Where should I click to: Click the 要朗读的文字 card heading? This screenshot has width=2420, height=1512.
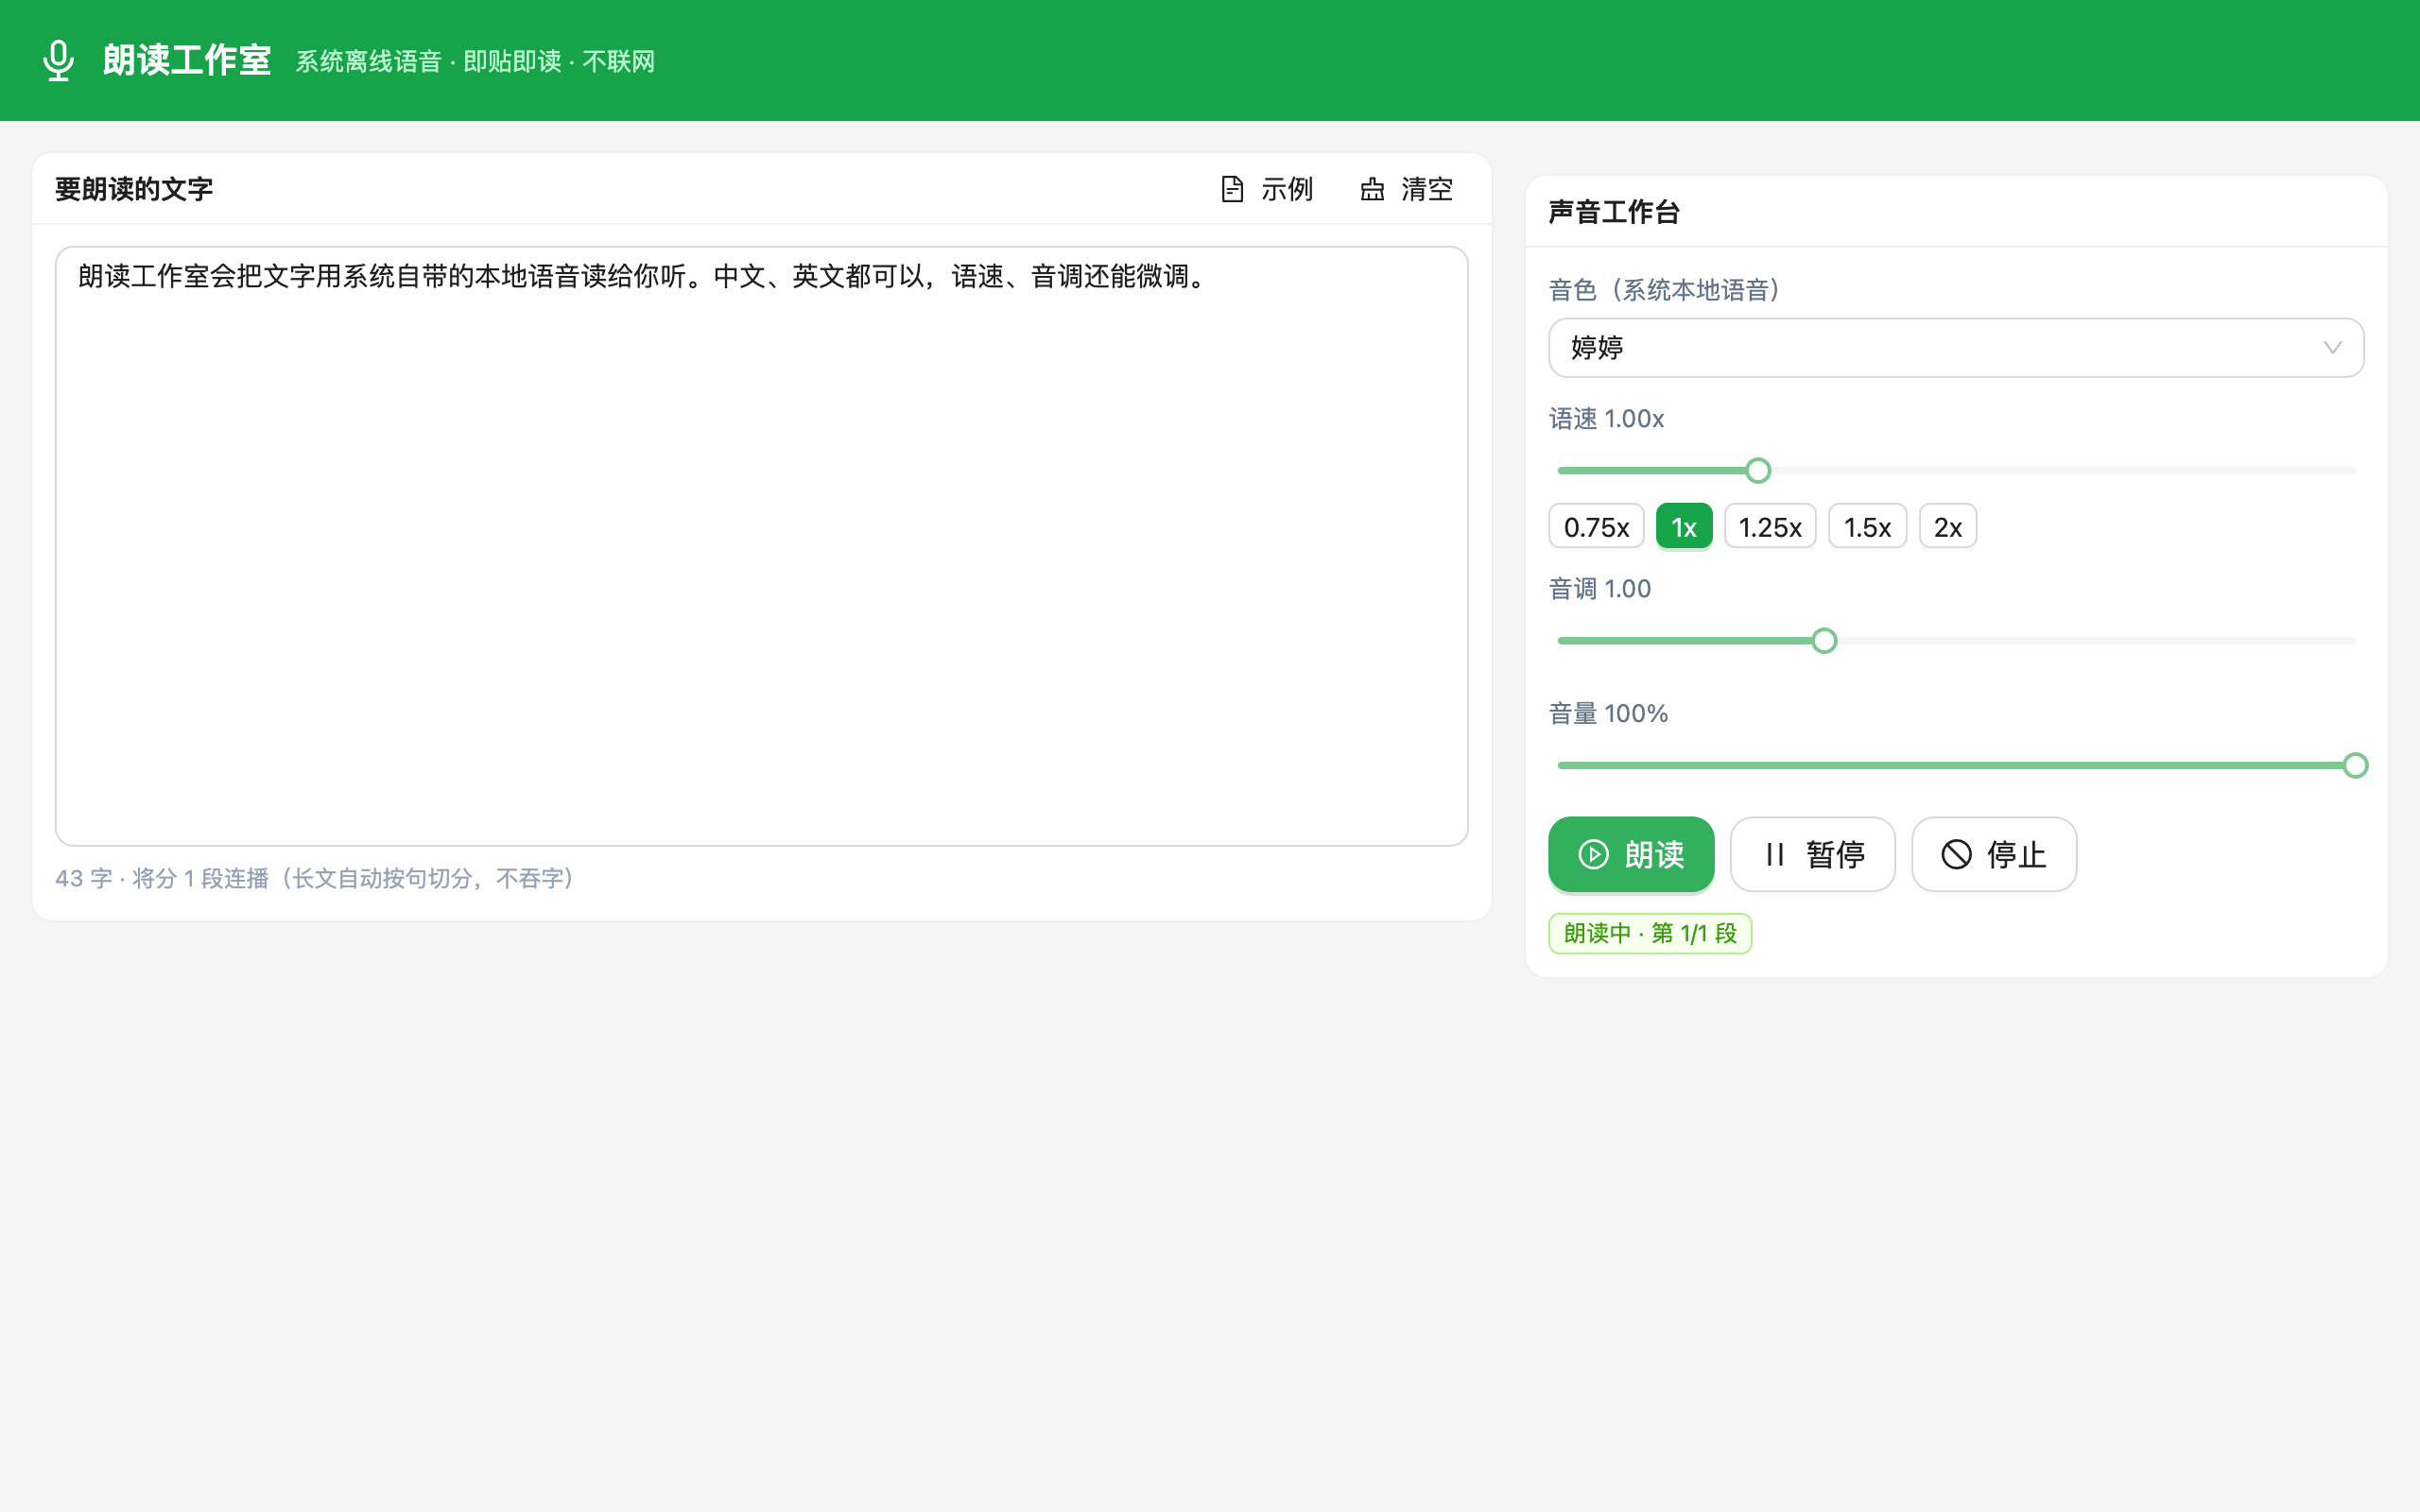click(x=134, y=189)
